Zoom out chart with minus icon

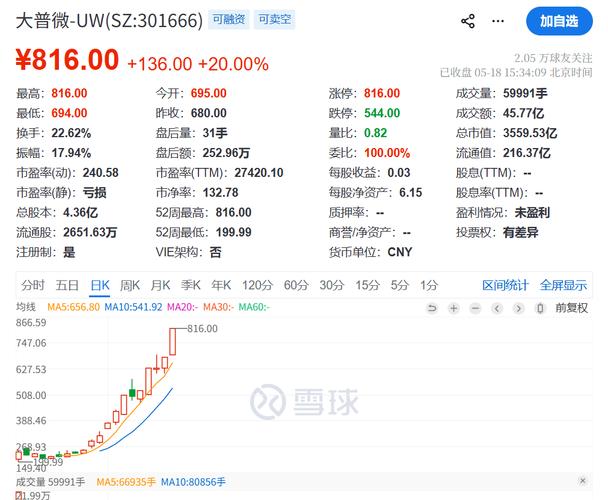tap(475, 308)
